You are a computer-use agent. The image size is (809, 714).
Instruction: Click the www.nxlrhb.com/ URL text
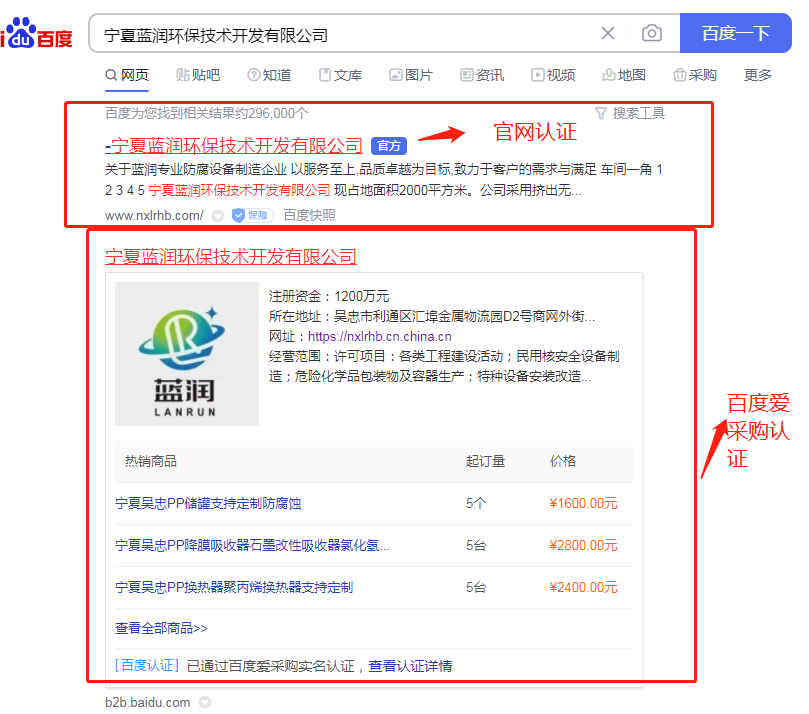(154, 216)
